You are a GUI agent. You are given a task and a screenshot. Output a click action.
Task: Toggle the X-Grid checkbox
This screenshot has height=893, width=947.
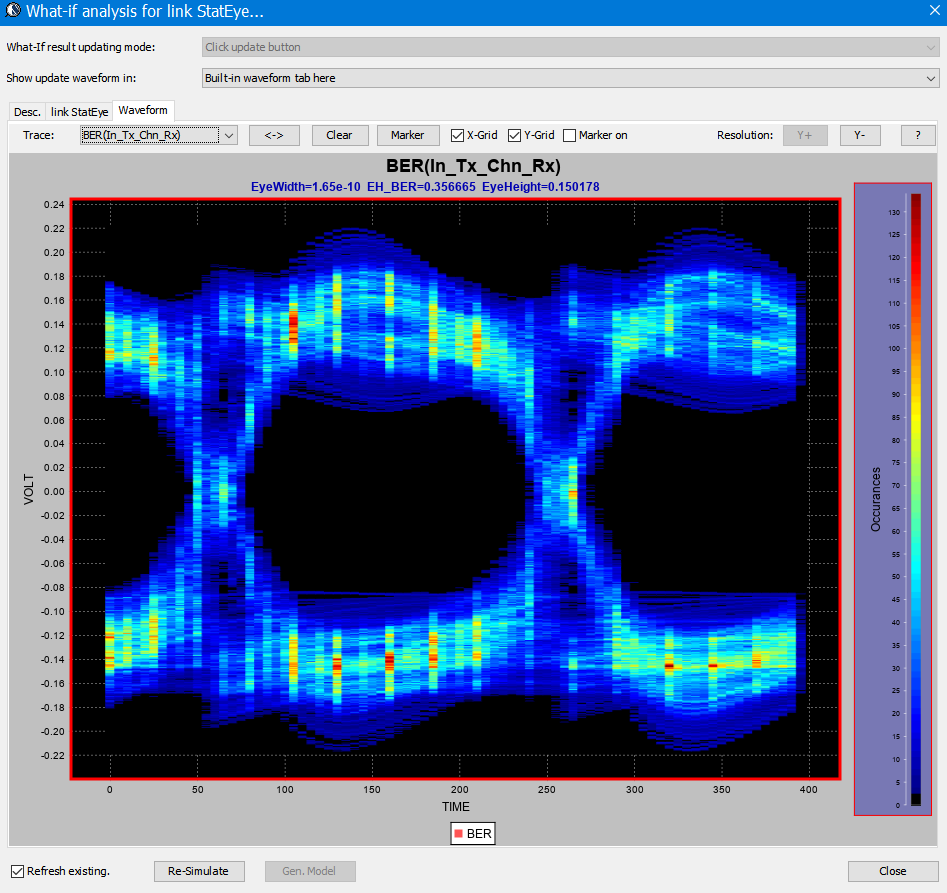point(458,135)
